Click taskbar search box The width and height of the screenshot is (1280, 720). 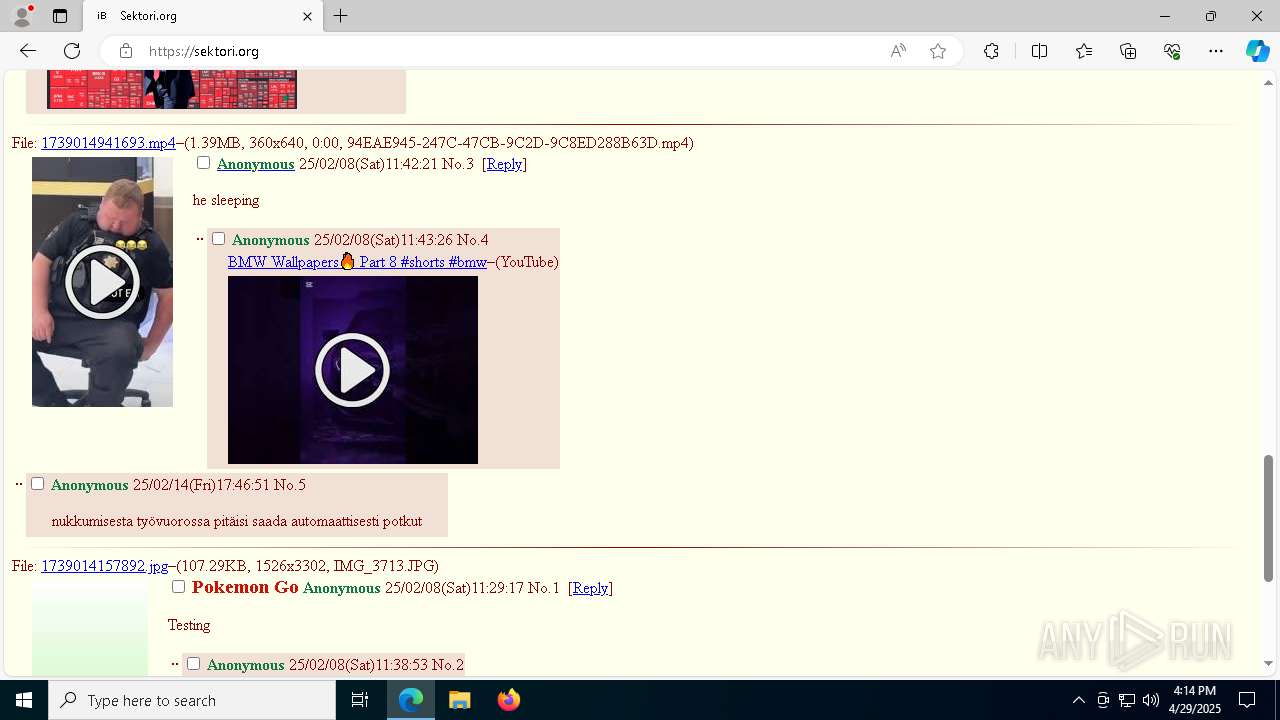(x=192, y=700)
